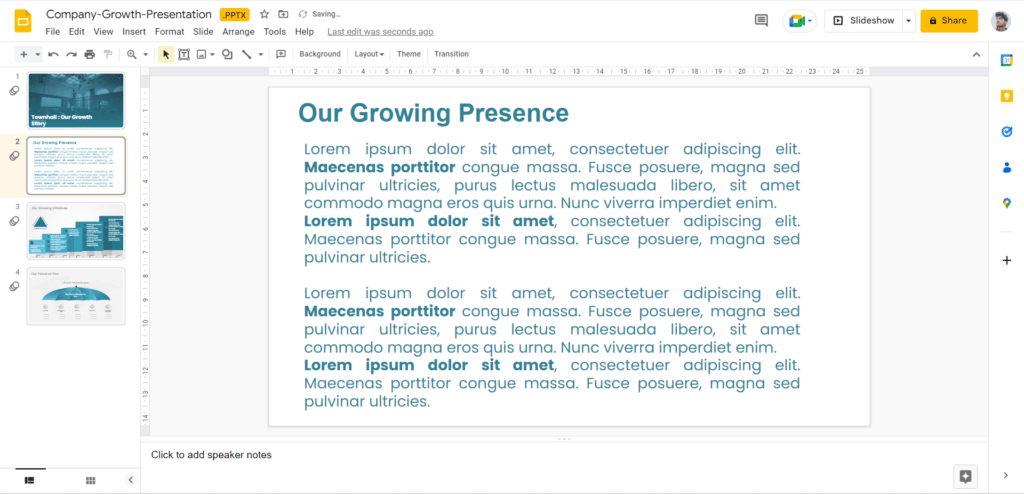The image size is (1024, 494).
Task: Open the new slide layout dropdown arrow
Action: (38, 54)
